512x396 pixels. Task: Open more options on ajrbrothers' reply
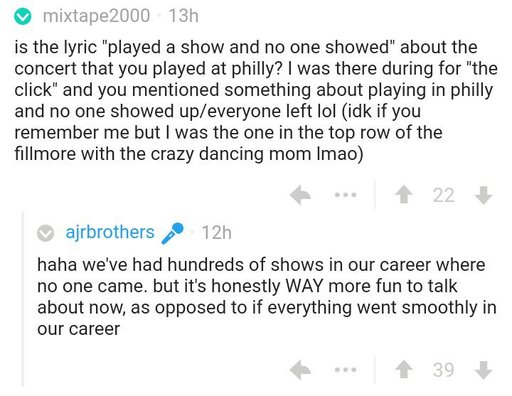(346, 369)
